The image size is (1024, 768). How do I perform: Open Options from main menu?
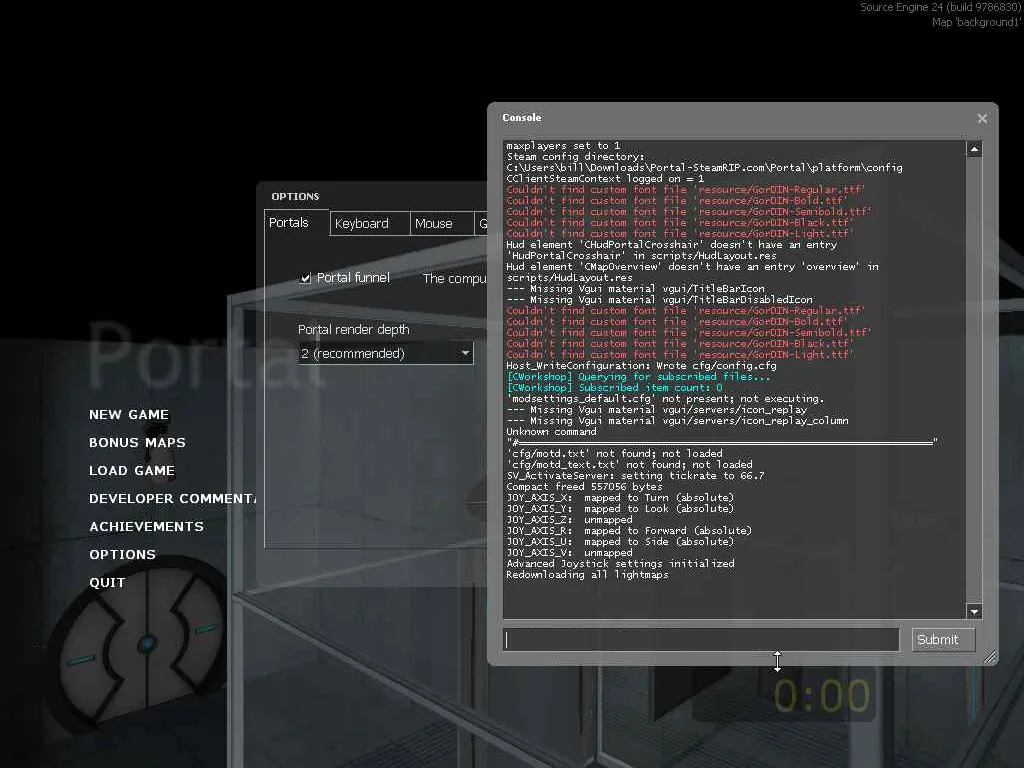(x=122, y=554)
